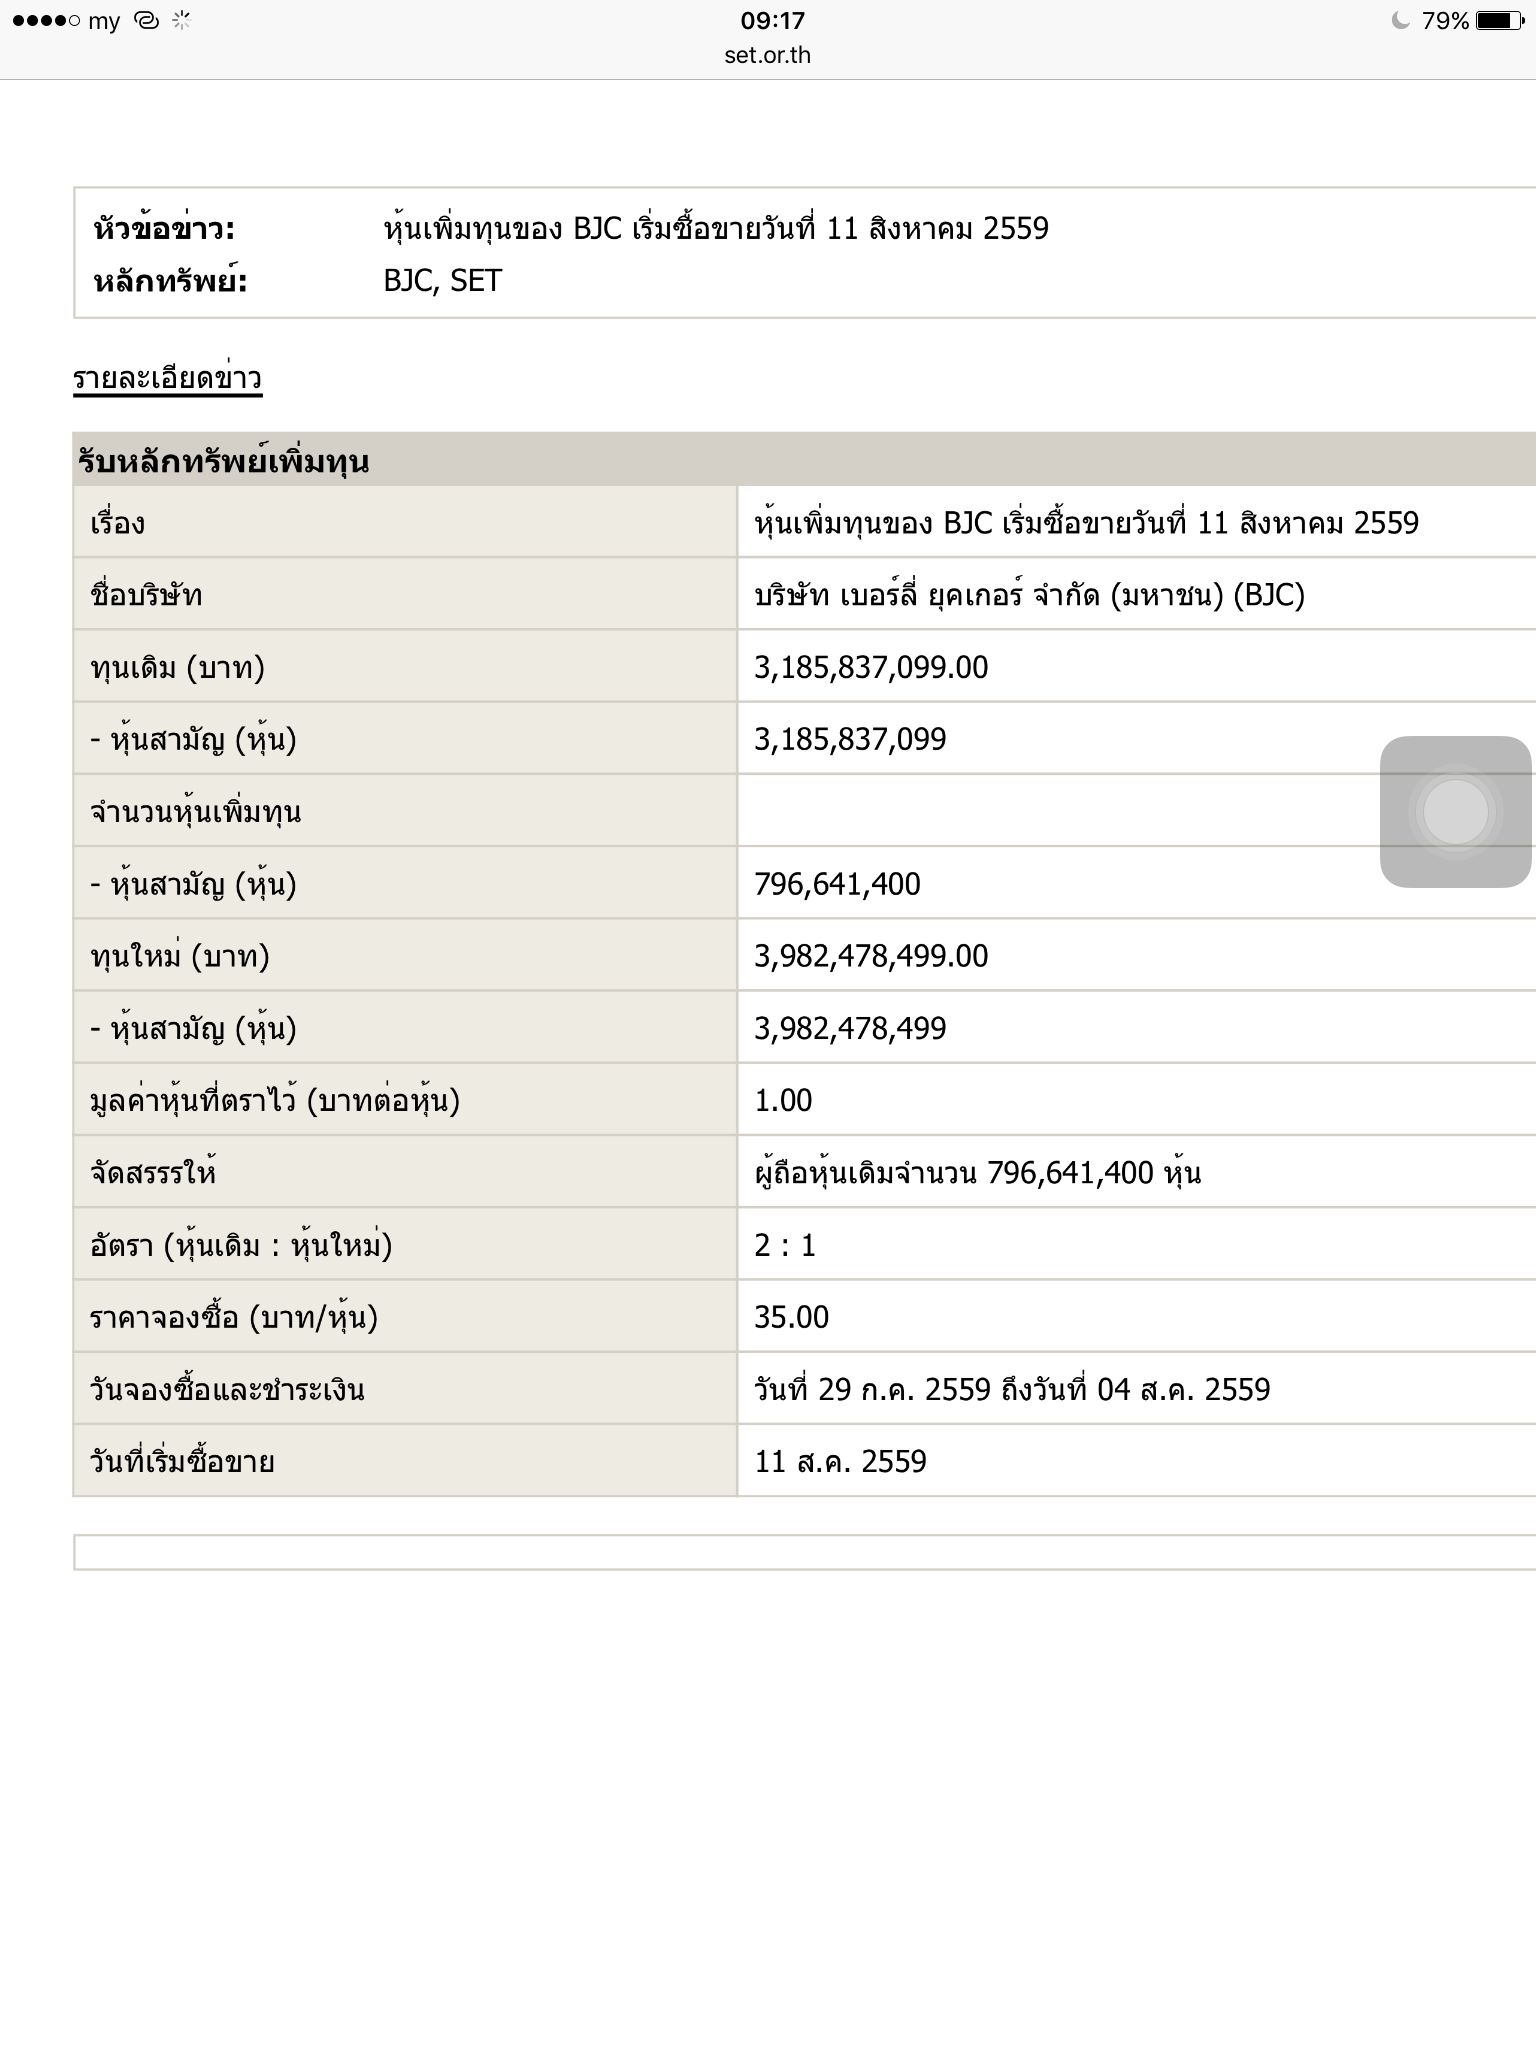The image size is (1536, 2048).
Task: Select the subject text in the เรื่อง row
Action: 1087,523
